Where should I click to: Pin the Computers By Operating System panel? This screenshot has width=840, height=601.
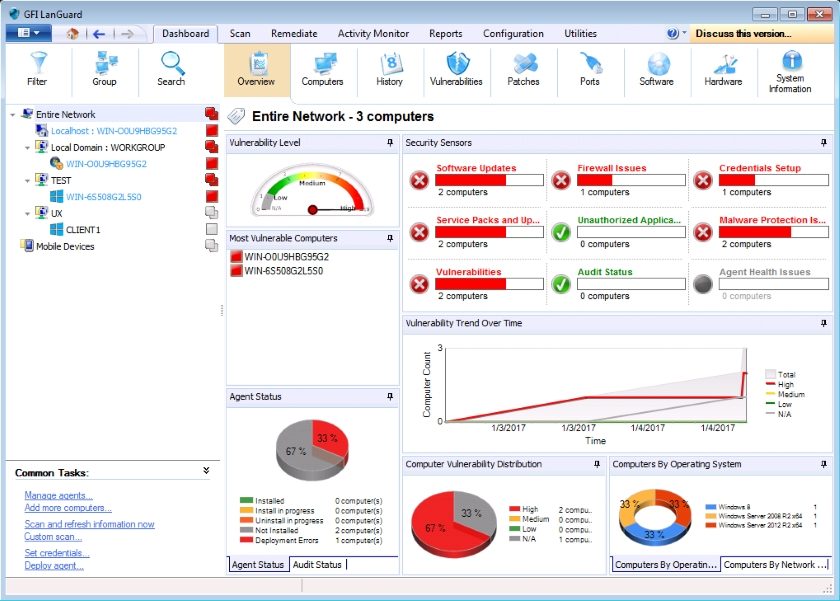coord(824,464)
